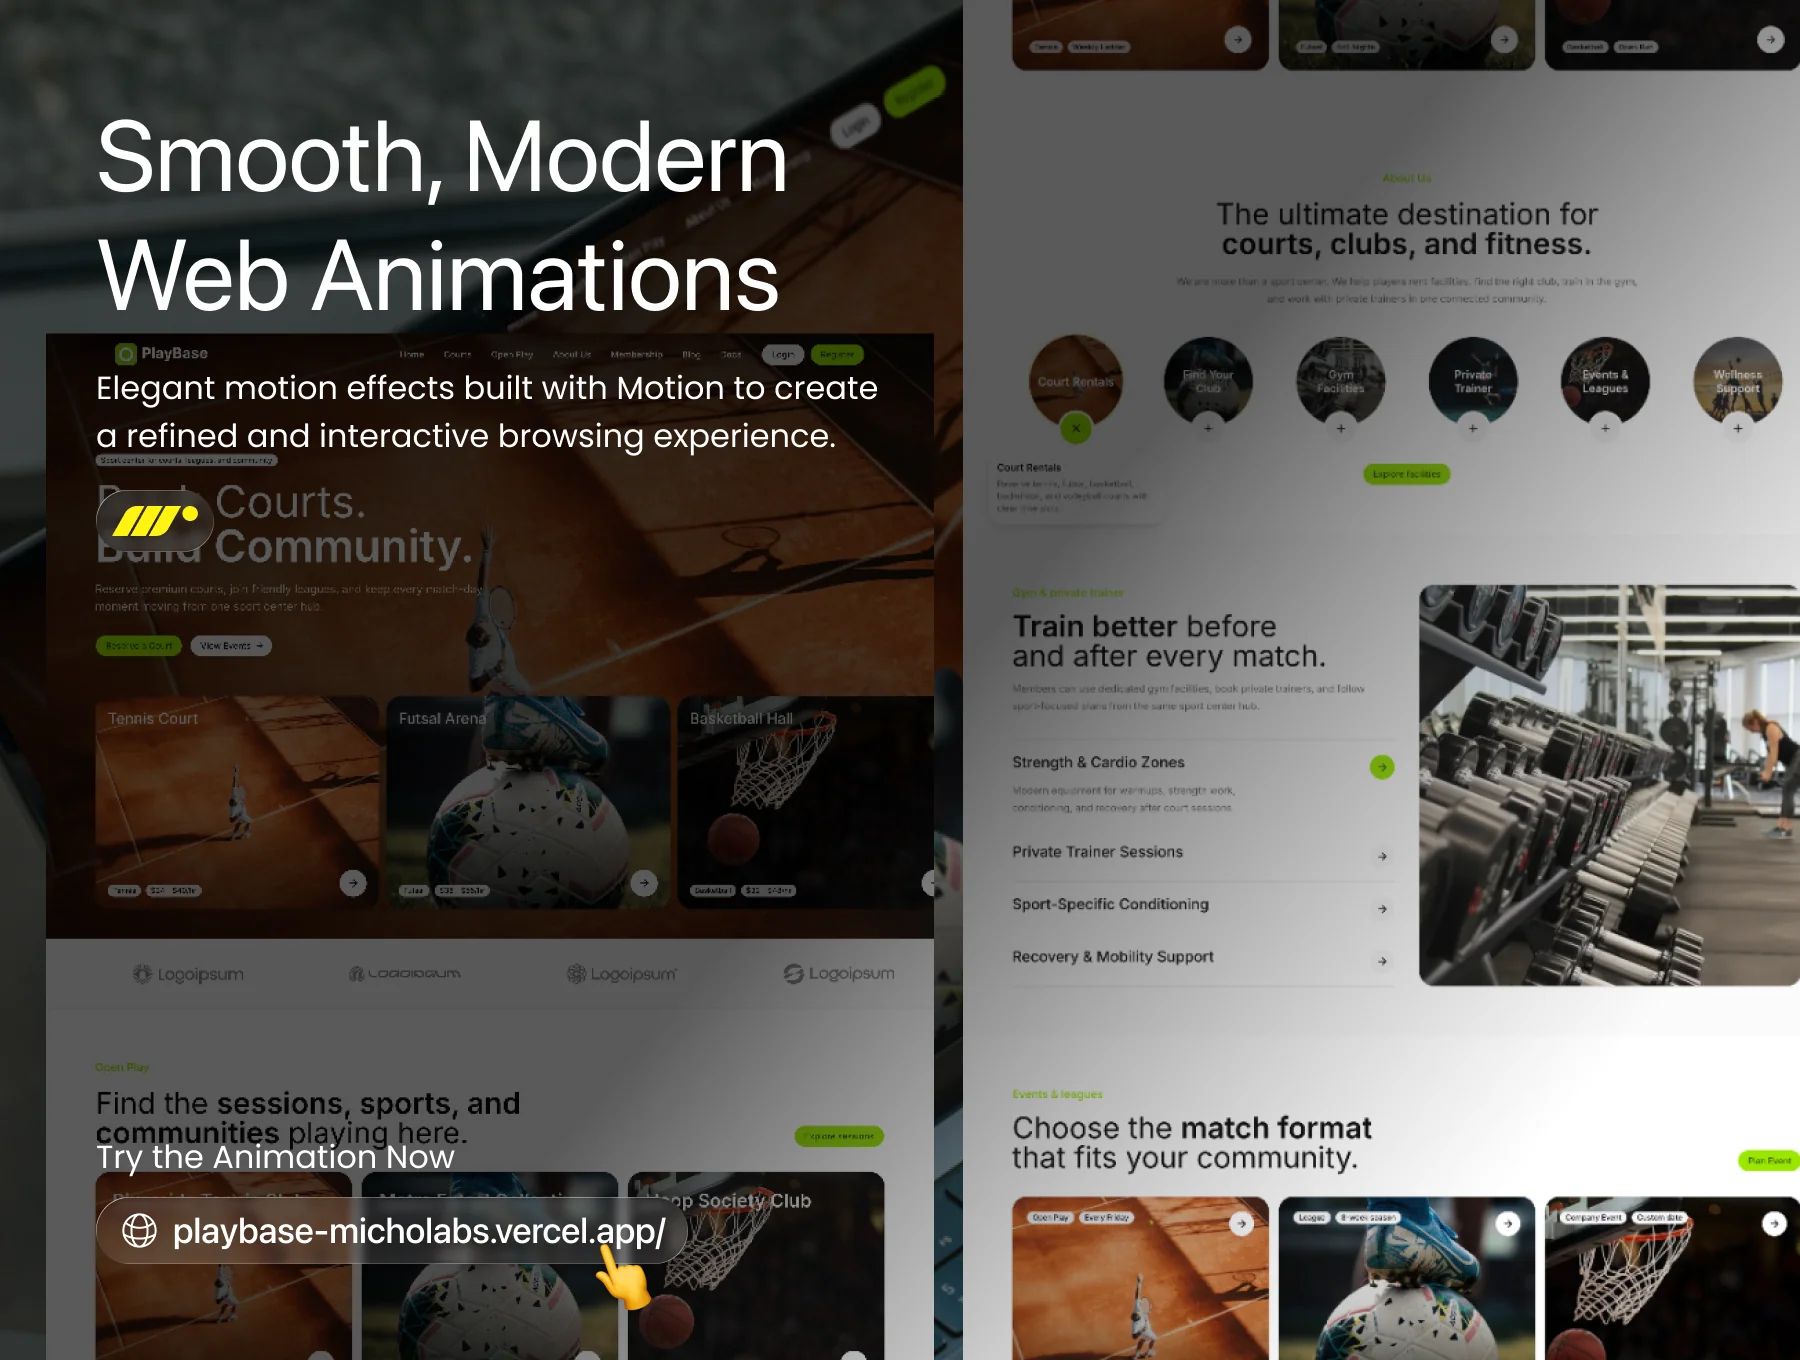Image resolution: width=1800 pixels, height=1360 pixels.
Task: Click the second Logoipsum wide-letter logo
Action: (405, 973)
